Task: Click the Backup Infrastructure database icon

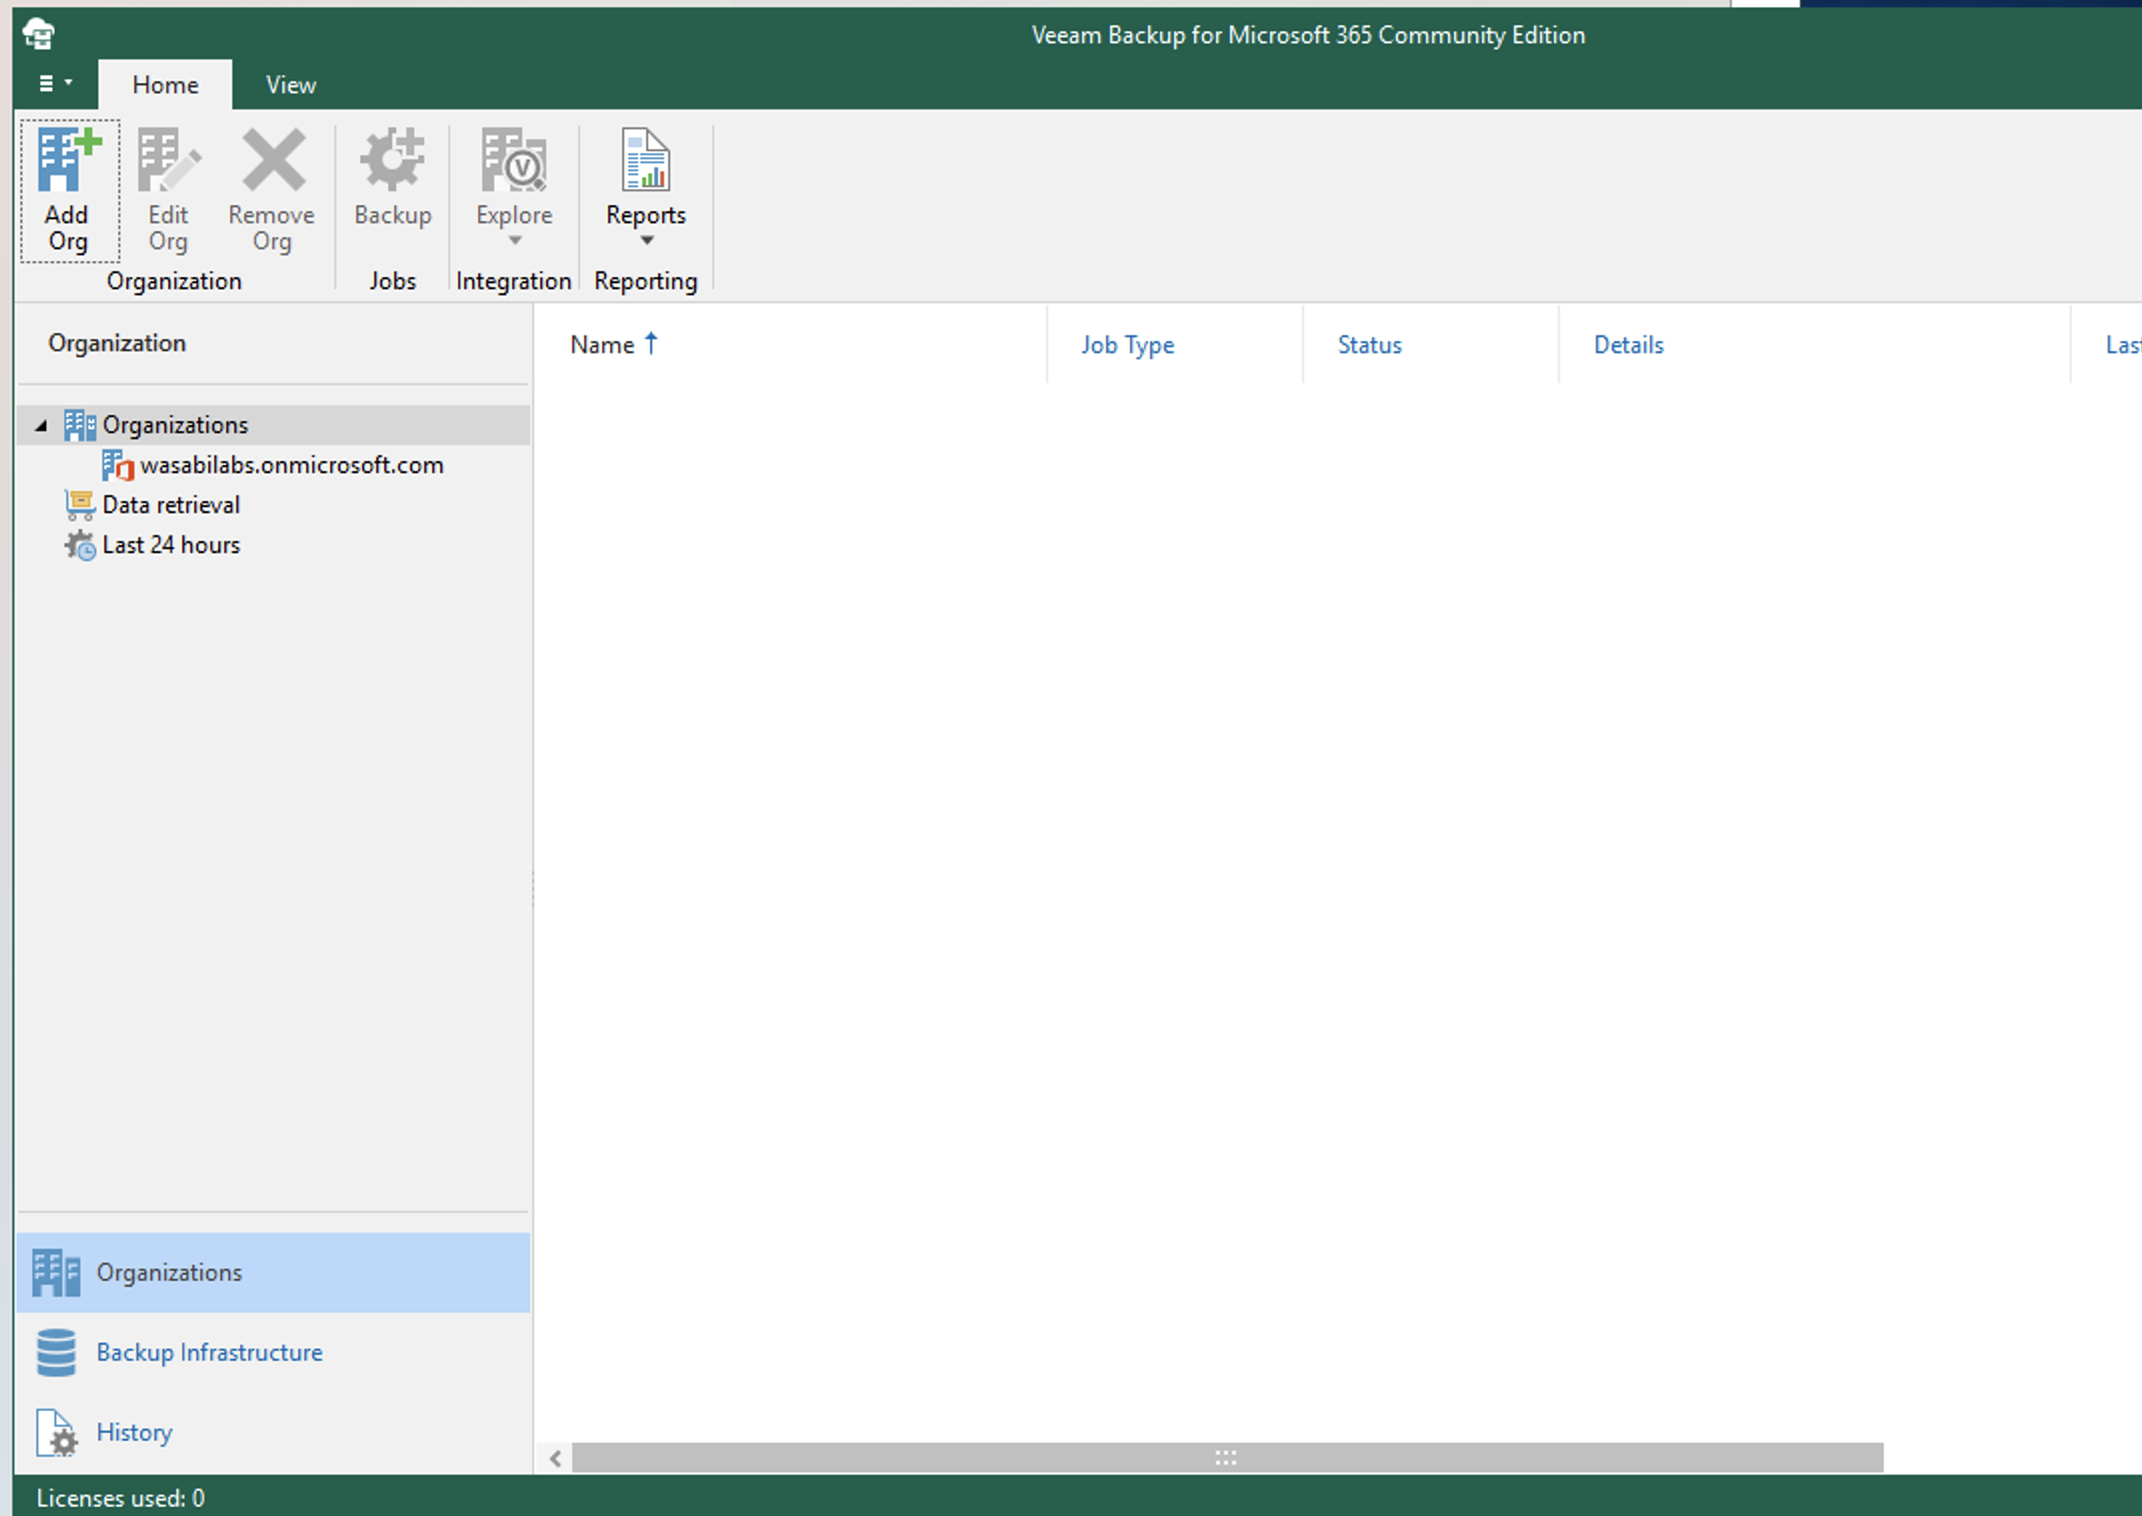Action: [56, 1353]
